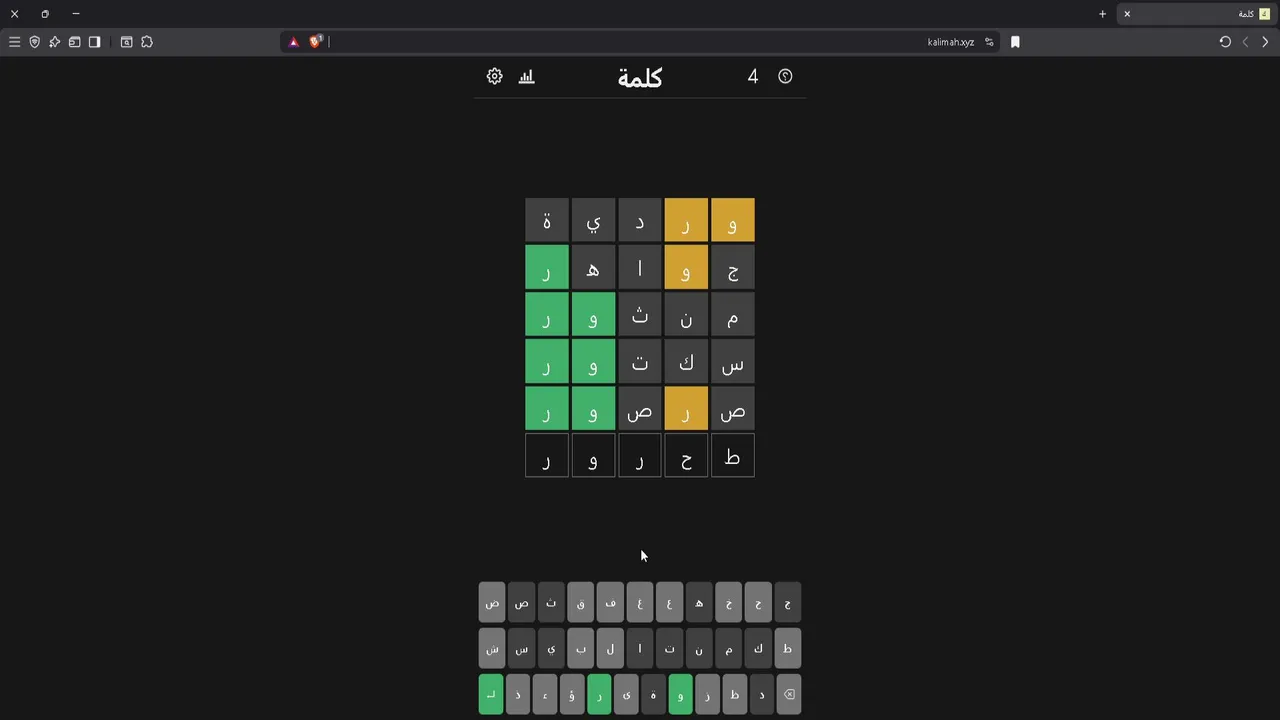Tap the غ key on the keyboard

640,602
